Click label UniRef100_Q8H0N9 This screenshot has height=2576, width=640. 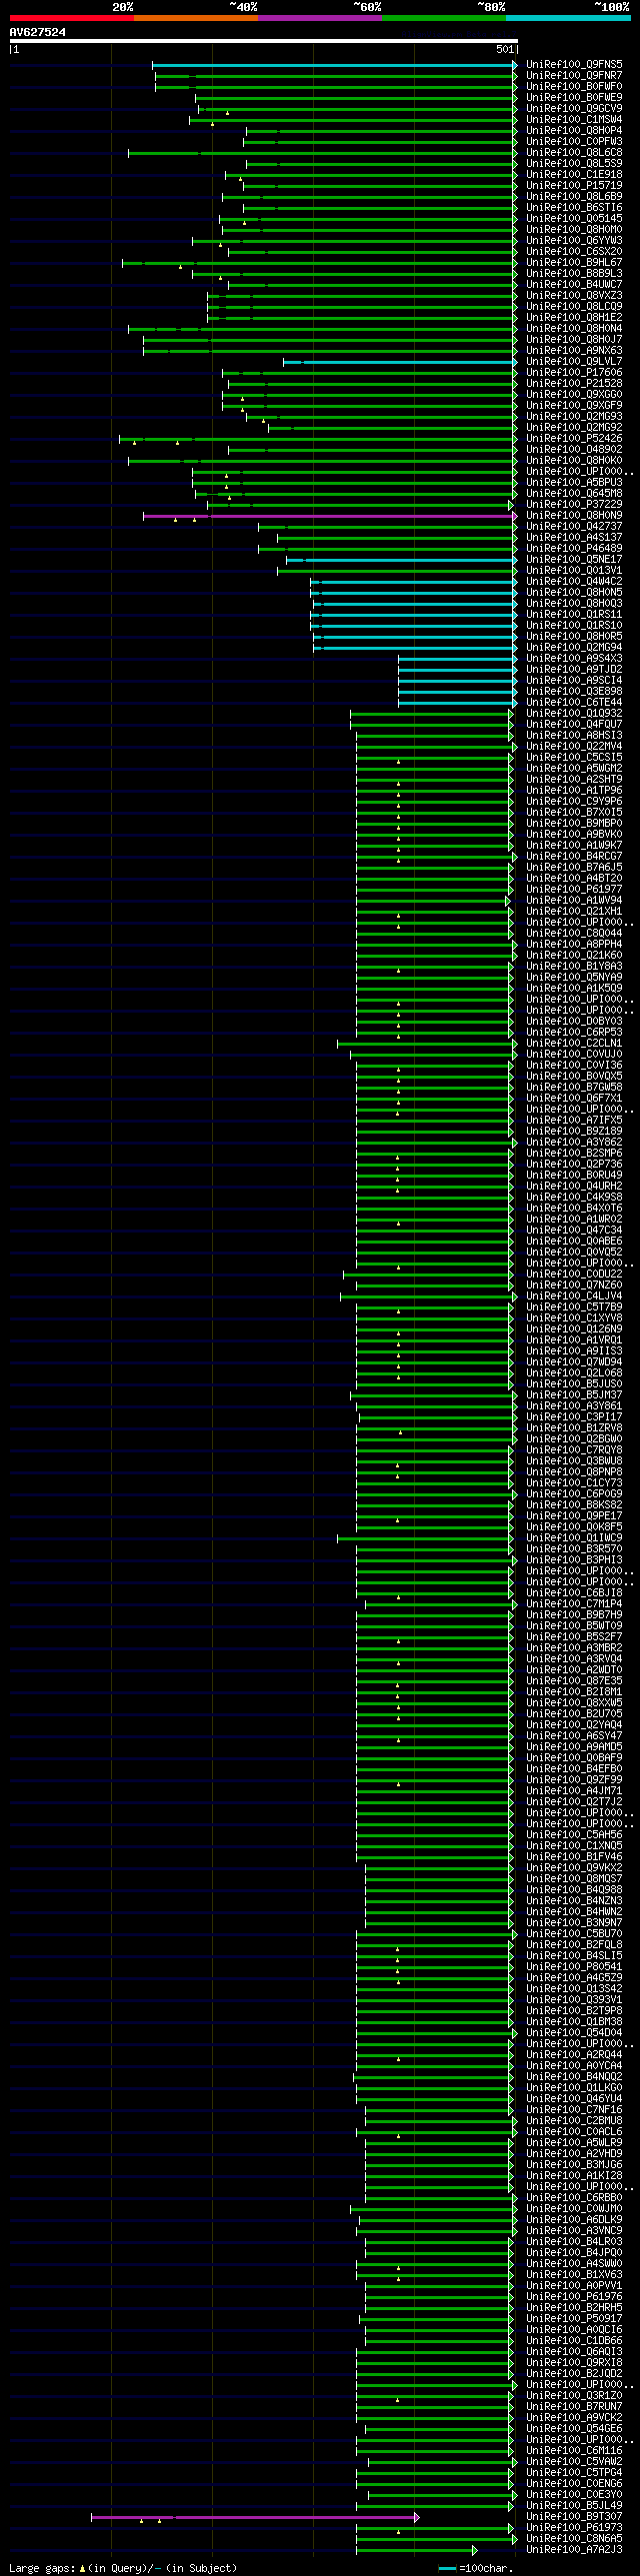click(x=574, y=516)
